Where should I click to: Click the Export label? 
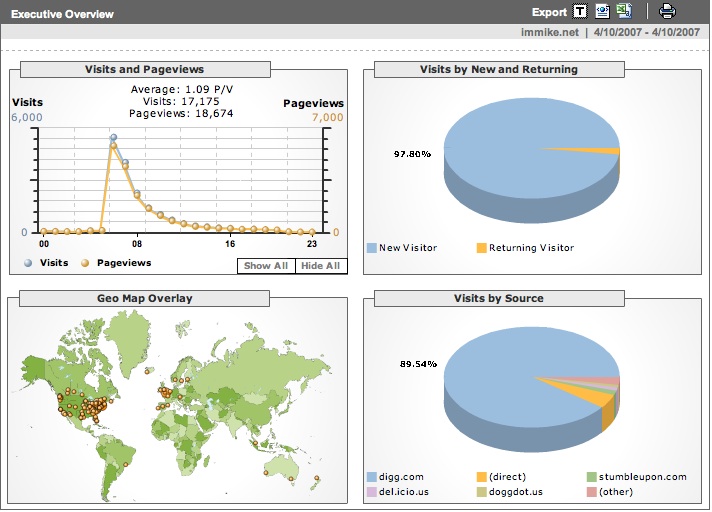(x=549, y=12)
